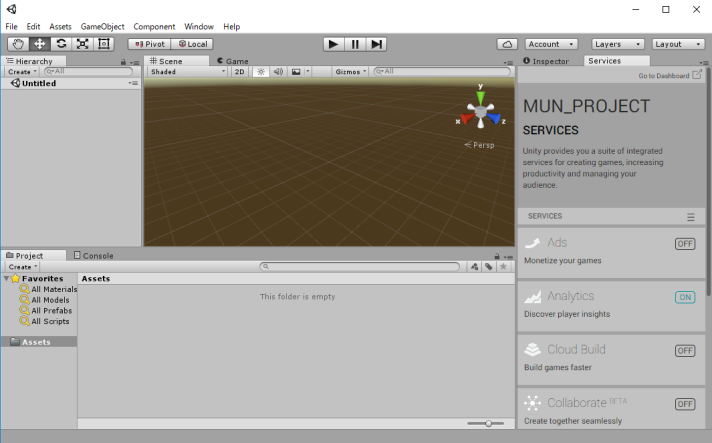Click the Hierarchy panel lock icon
Image resolution: width=712 pixels, height=443 pixels.
[123, 62]
